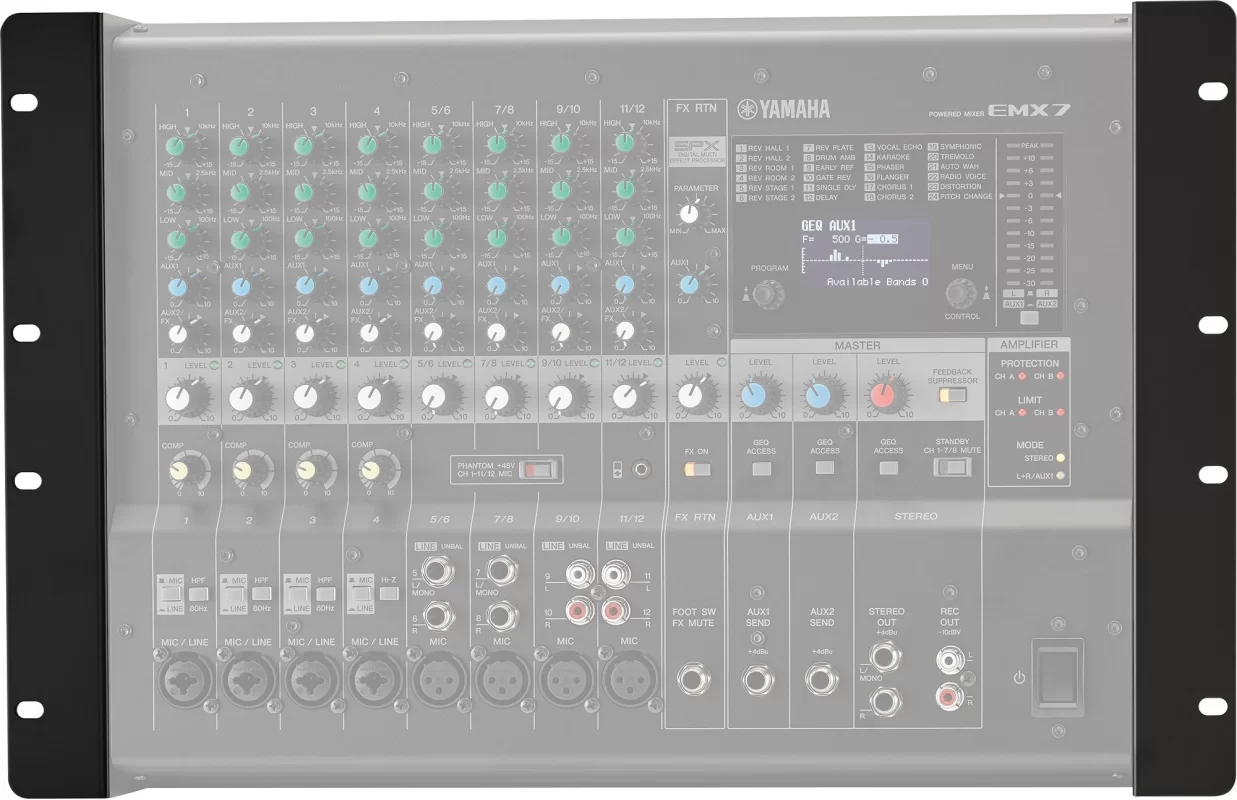Click AUX1 GEQ ACCESS button
1237x800 pixels.
tap(761, 468)
